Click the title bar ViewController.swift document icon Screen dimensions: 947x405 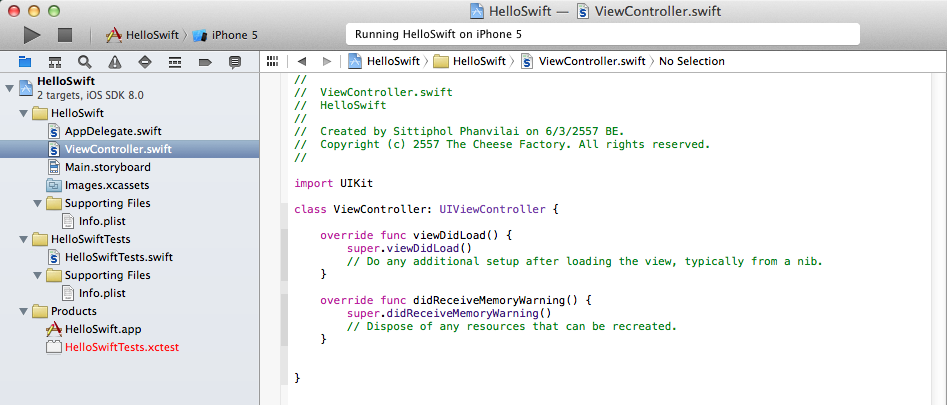tap(583, 11)
